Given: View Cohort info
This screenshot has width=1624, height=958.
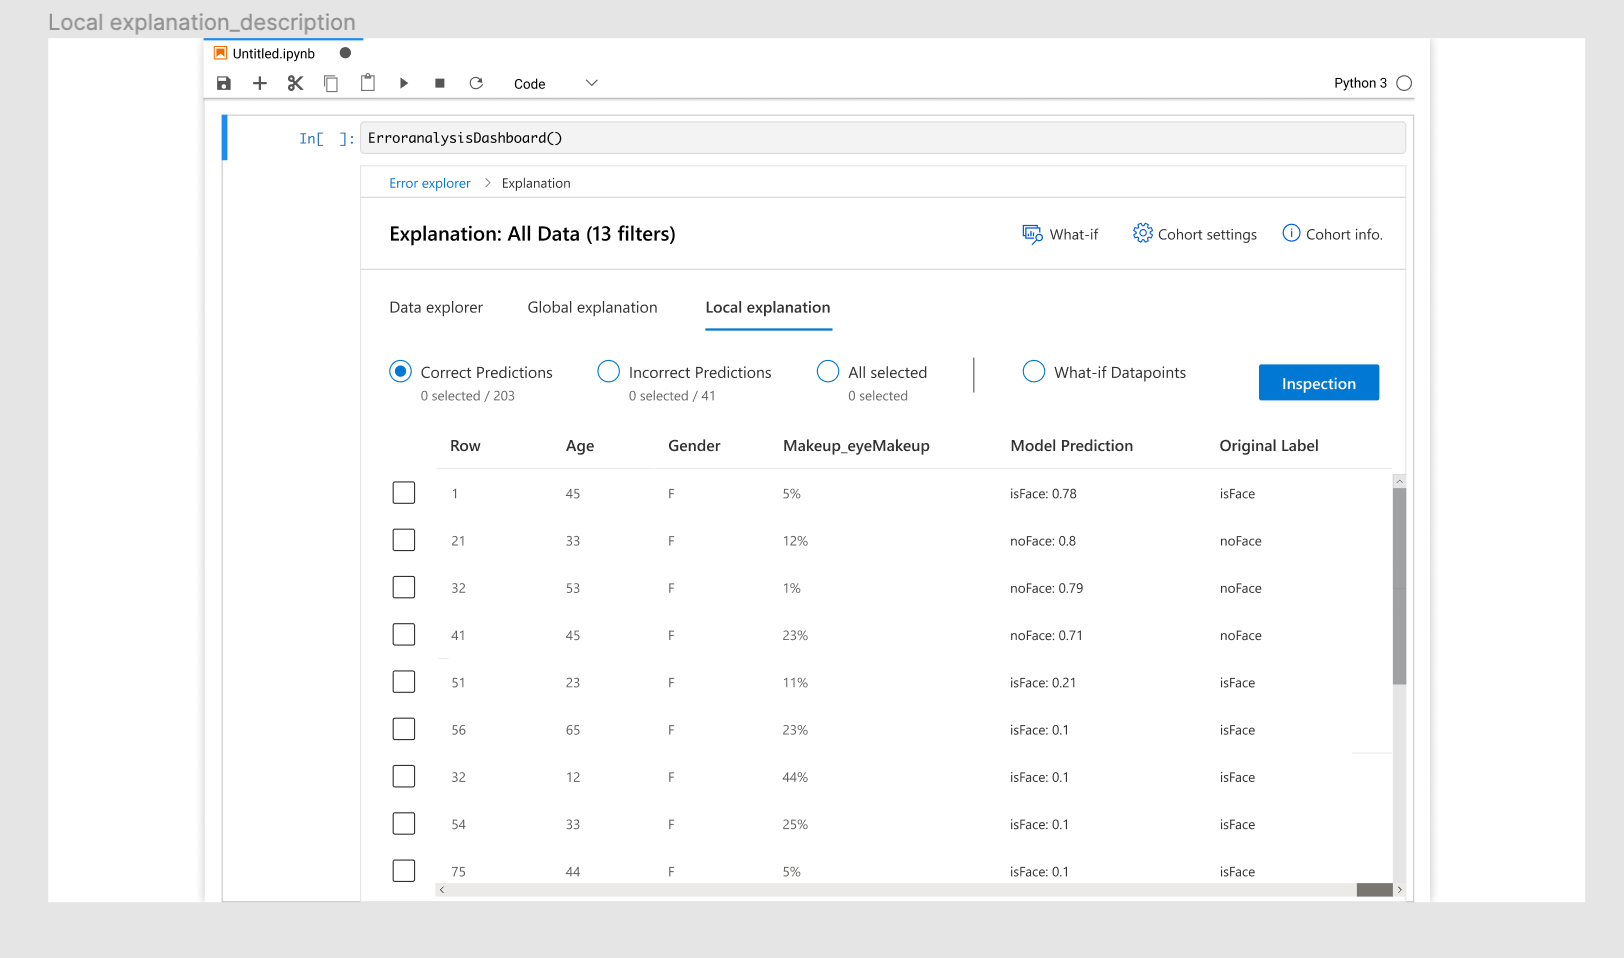Looking at the screenshot, I should pos(1333,233).
